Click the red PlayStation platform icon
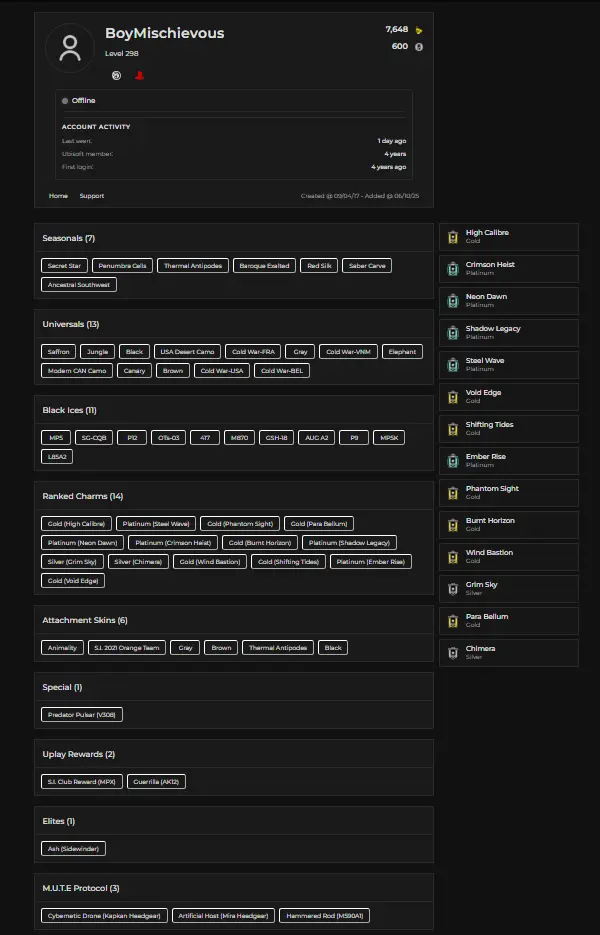 [x=139, y=75]
